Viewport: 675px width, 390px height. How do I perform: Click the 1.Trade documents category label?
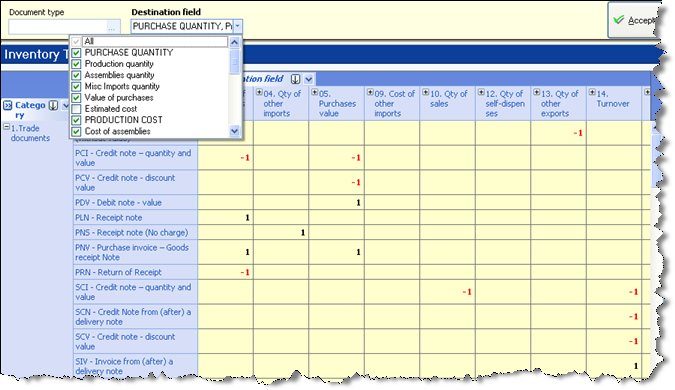[30, 133]
